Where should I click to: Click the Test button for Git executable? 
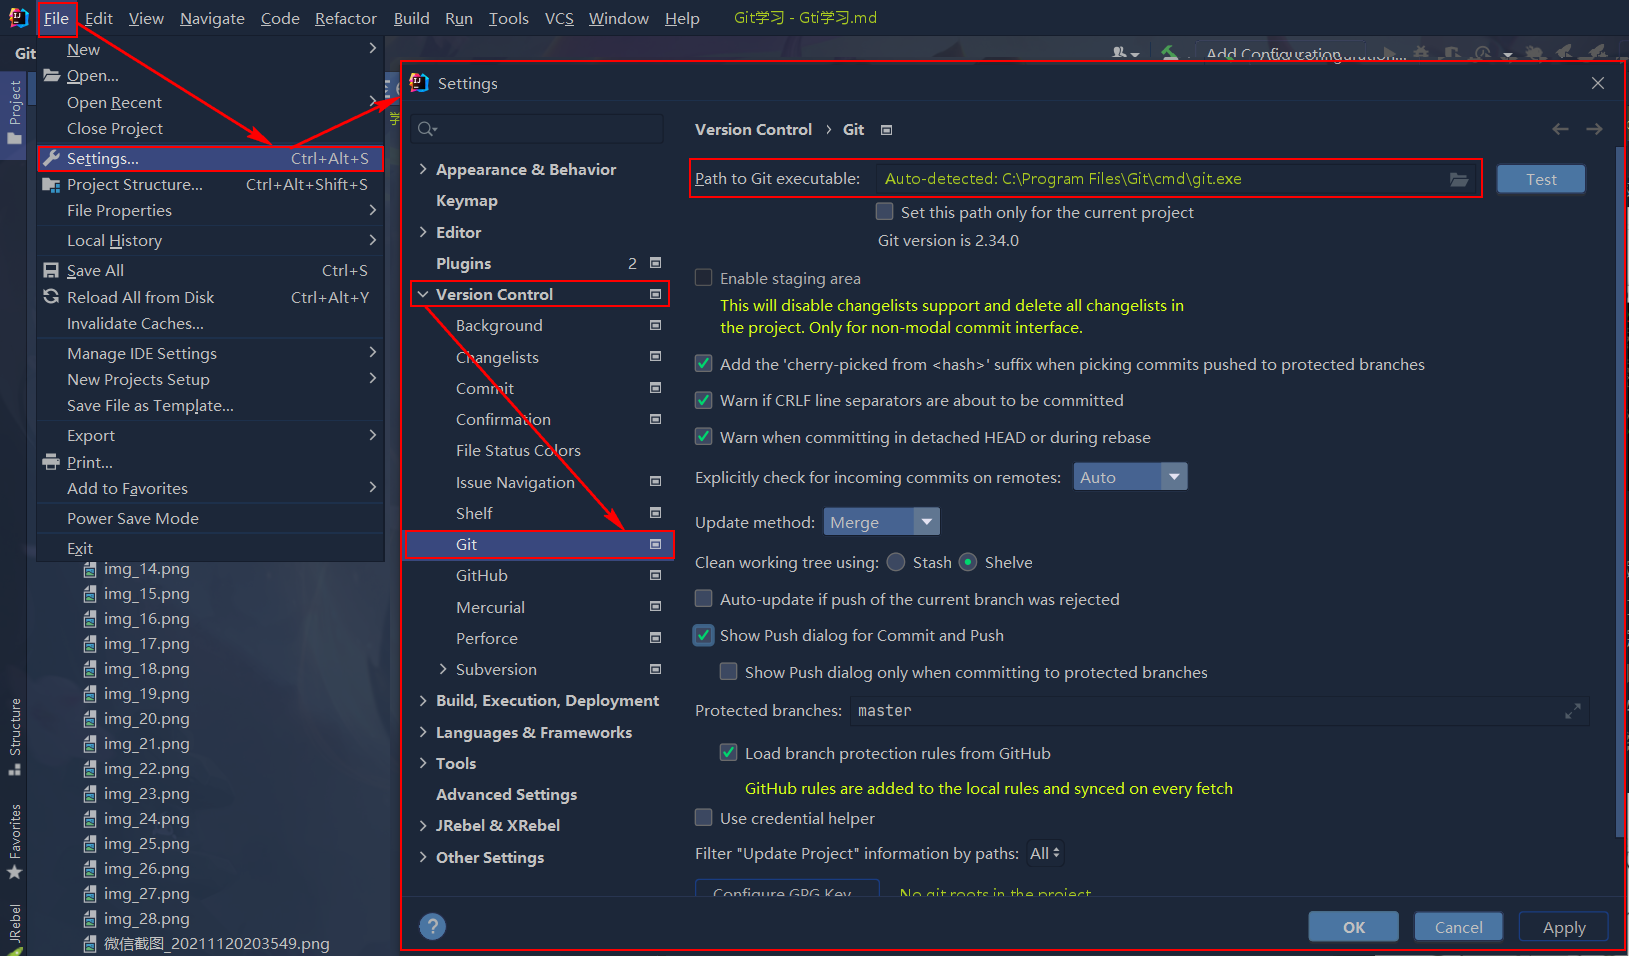click(x=1540, y=178)
